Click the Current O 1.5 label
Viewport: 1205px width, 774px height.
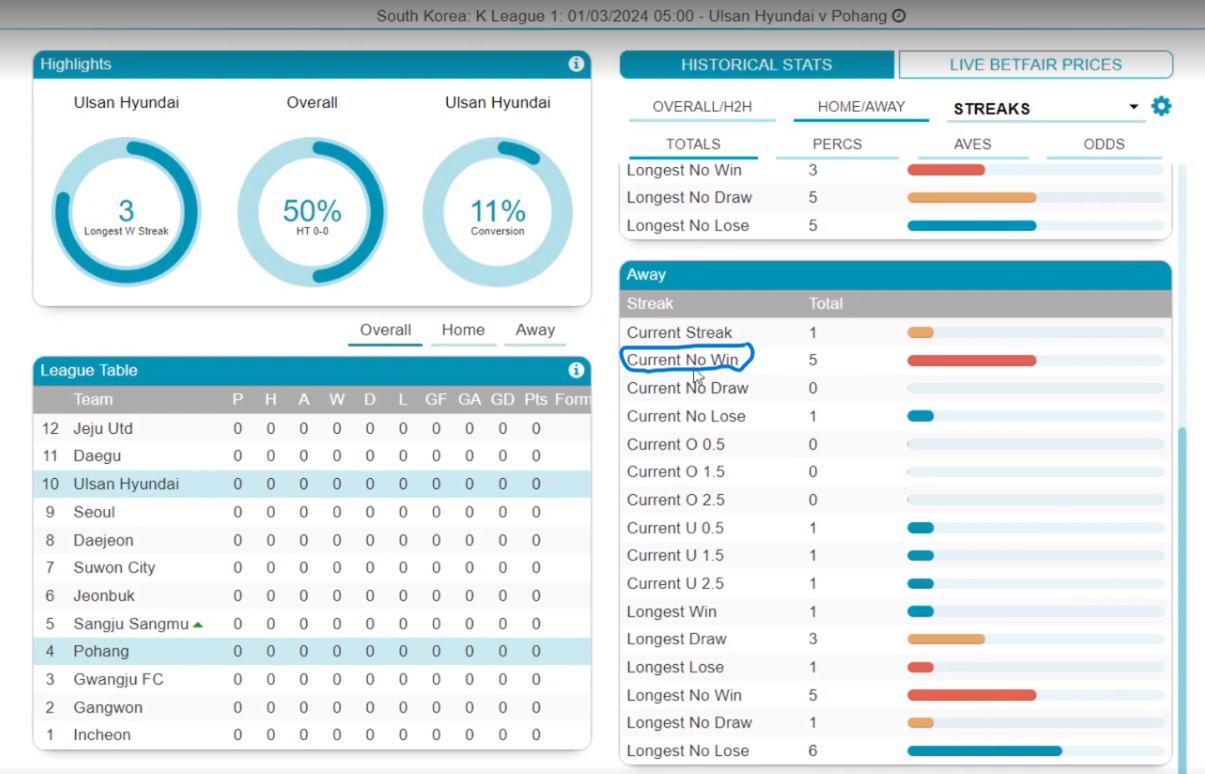click(x=676, y=471)
